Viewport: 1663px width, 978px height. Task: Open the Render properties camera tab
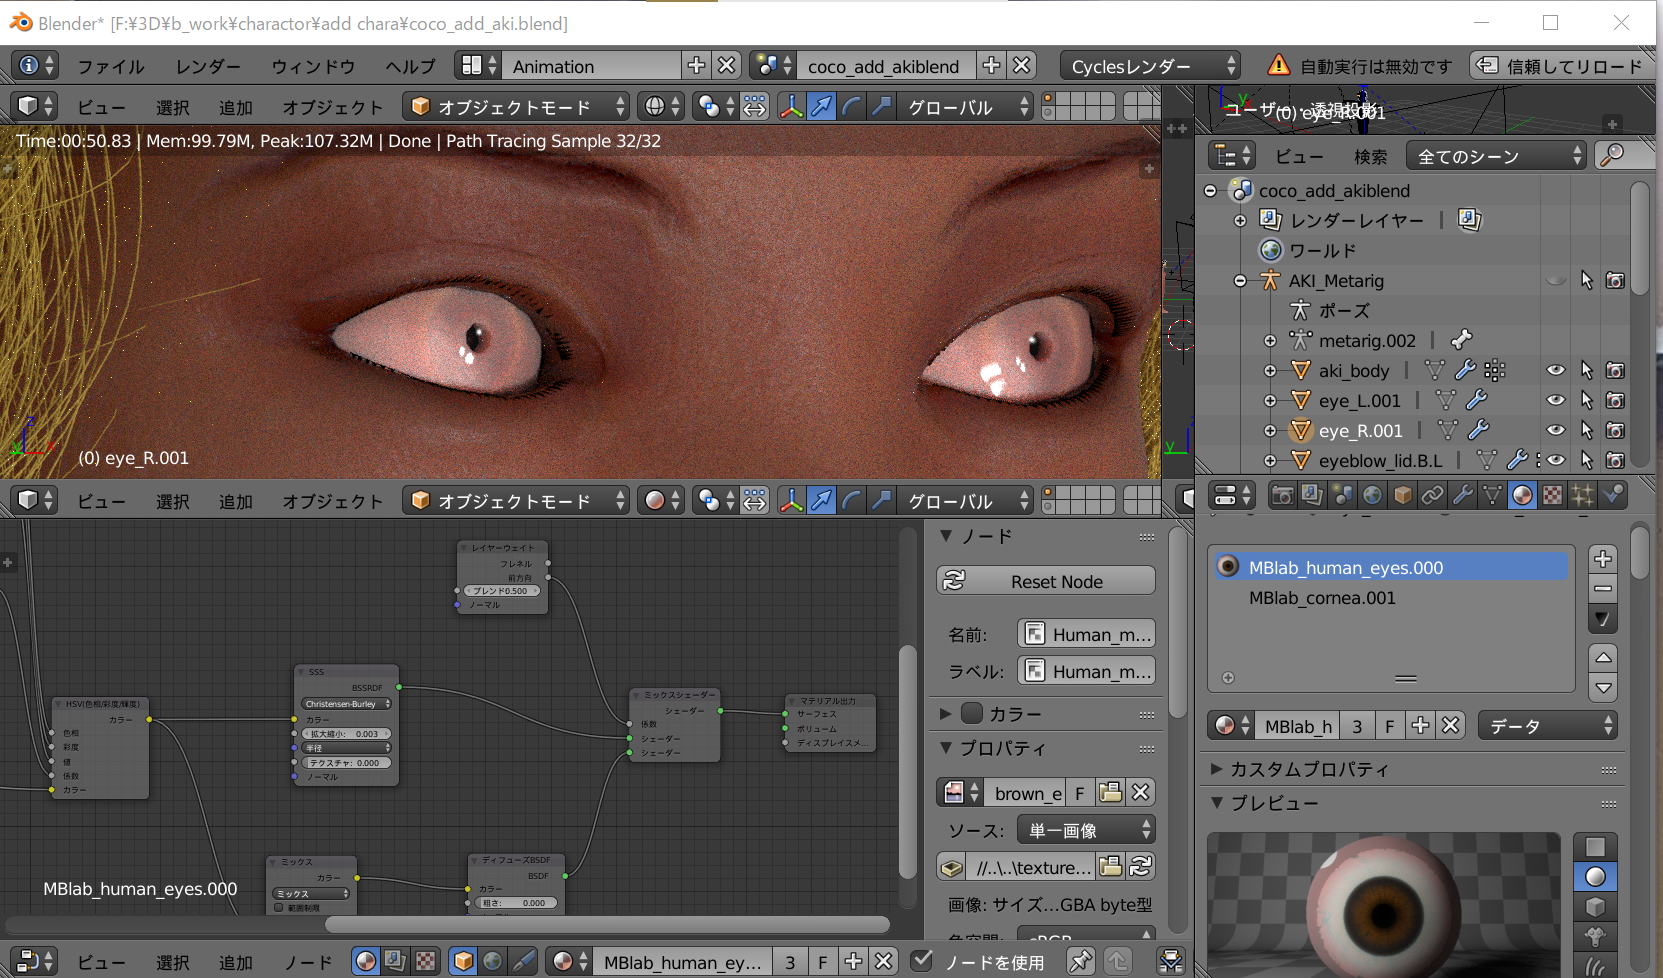[x=1282, y=495]
